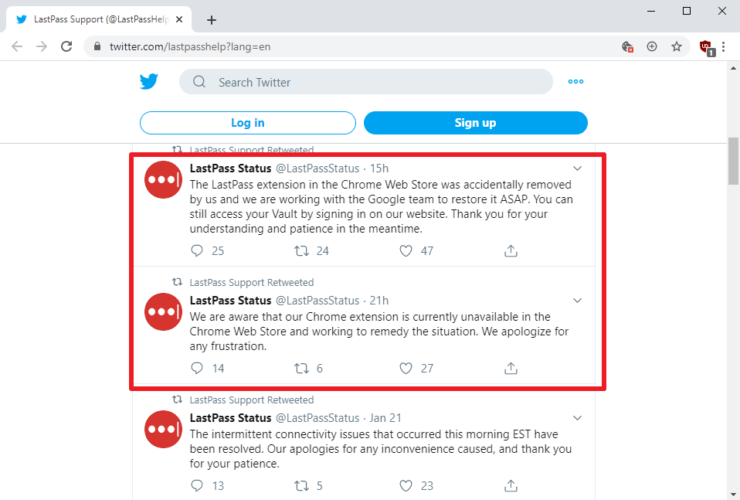Click the Sign up button

coord(475,123)
